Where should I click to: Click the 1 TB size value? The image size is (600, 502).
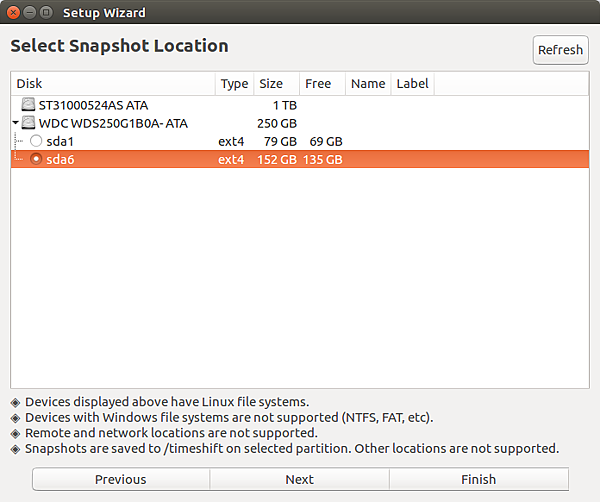coord(285,105)
